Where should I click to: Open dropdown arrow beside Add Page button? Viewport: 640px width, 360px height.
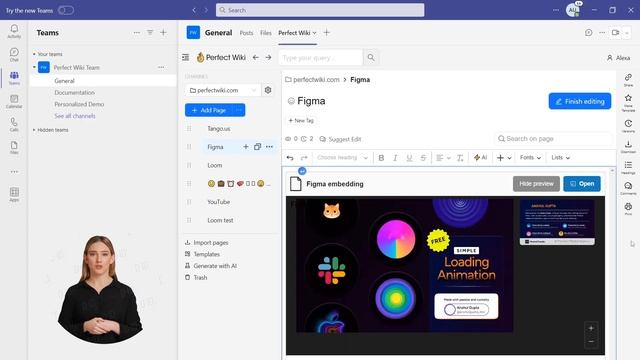click(239, 110)
